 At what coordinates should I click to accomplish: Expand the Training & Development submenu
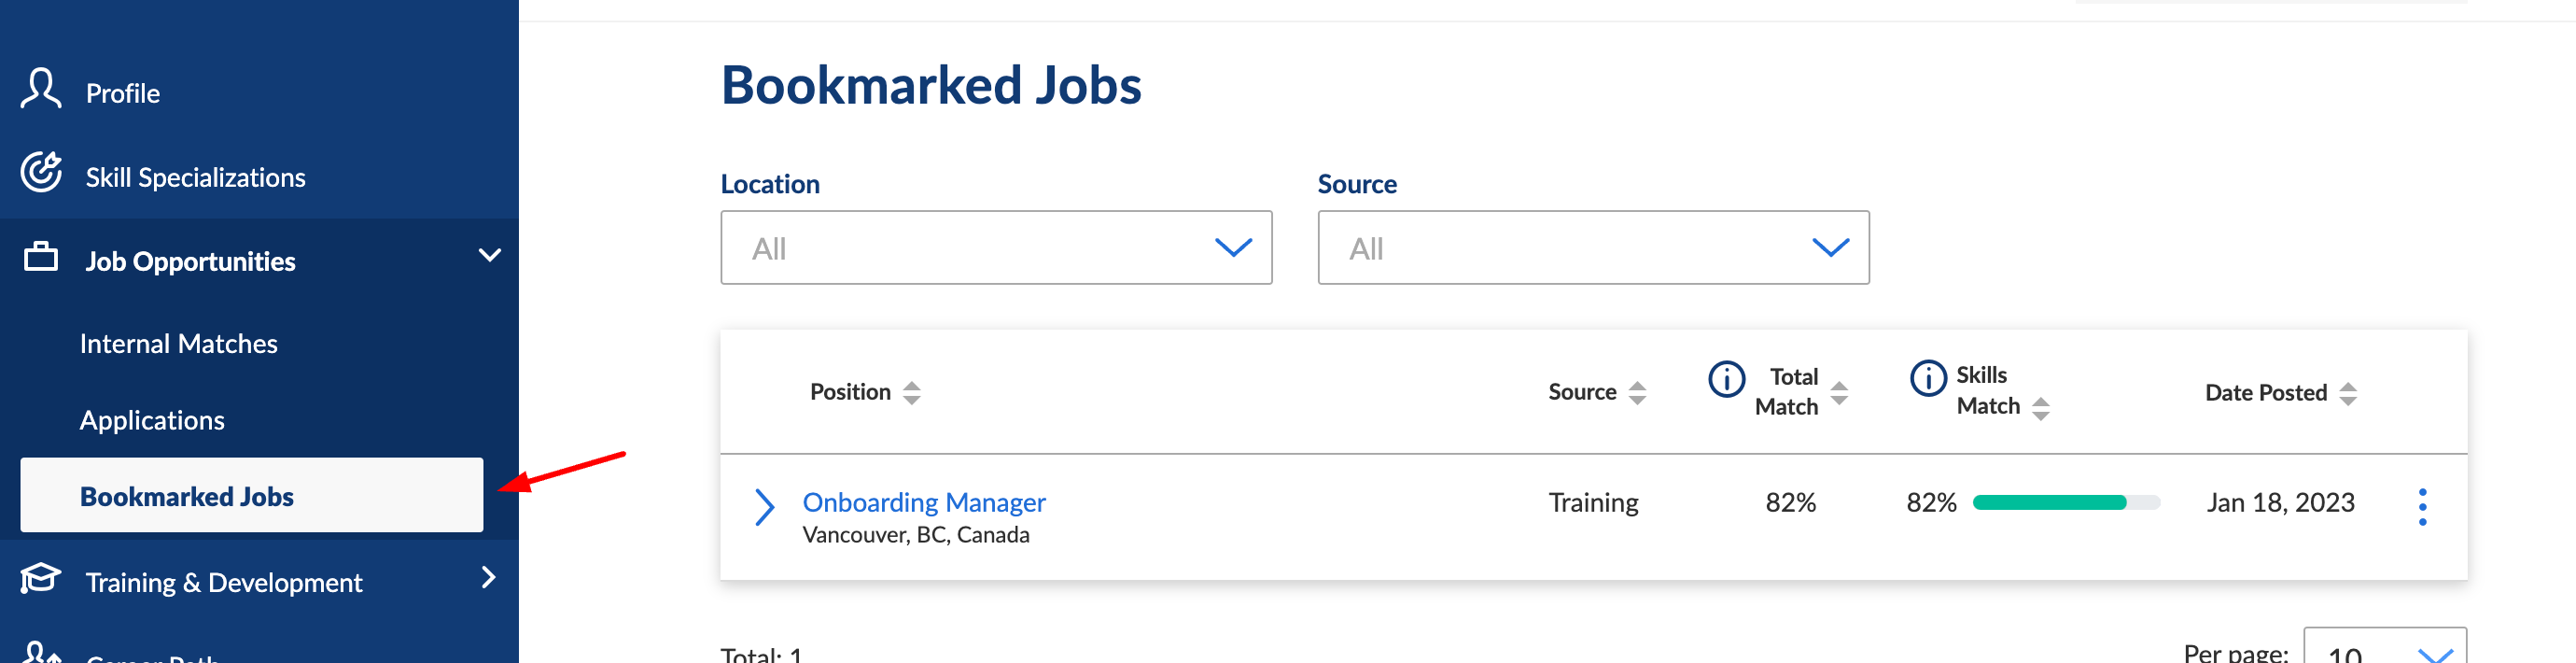click(489, 578)
